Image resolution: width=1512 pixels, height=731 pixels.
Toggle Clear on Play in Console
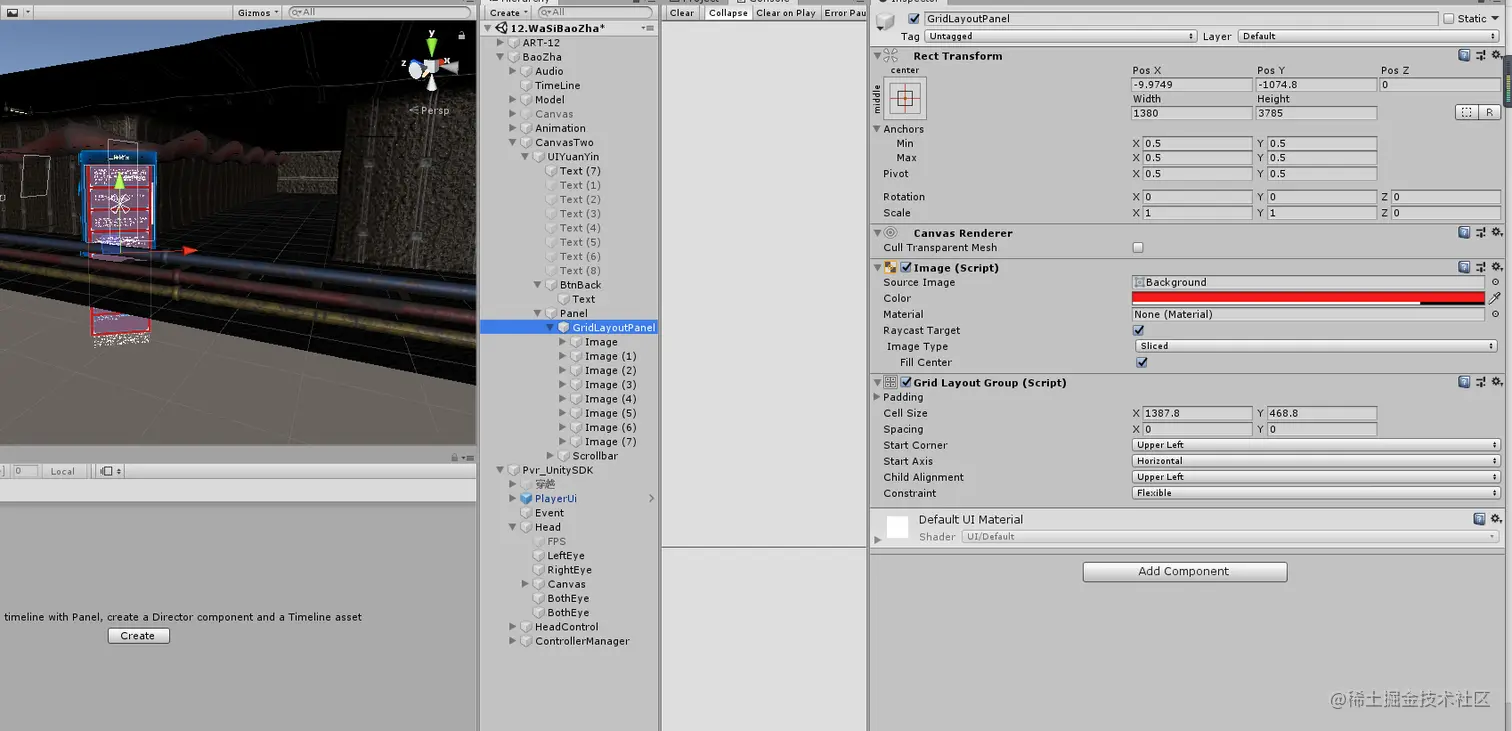click(x=786, y=12)
